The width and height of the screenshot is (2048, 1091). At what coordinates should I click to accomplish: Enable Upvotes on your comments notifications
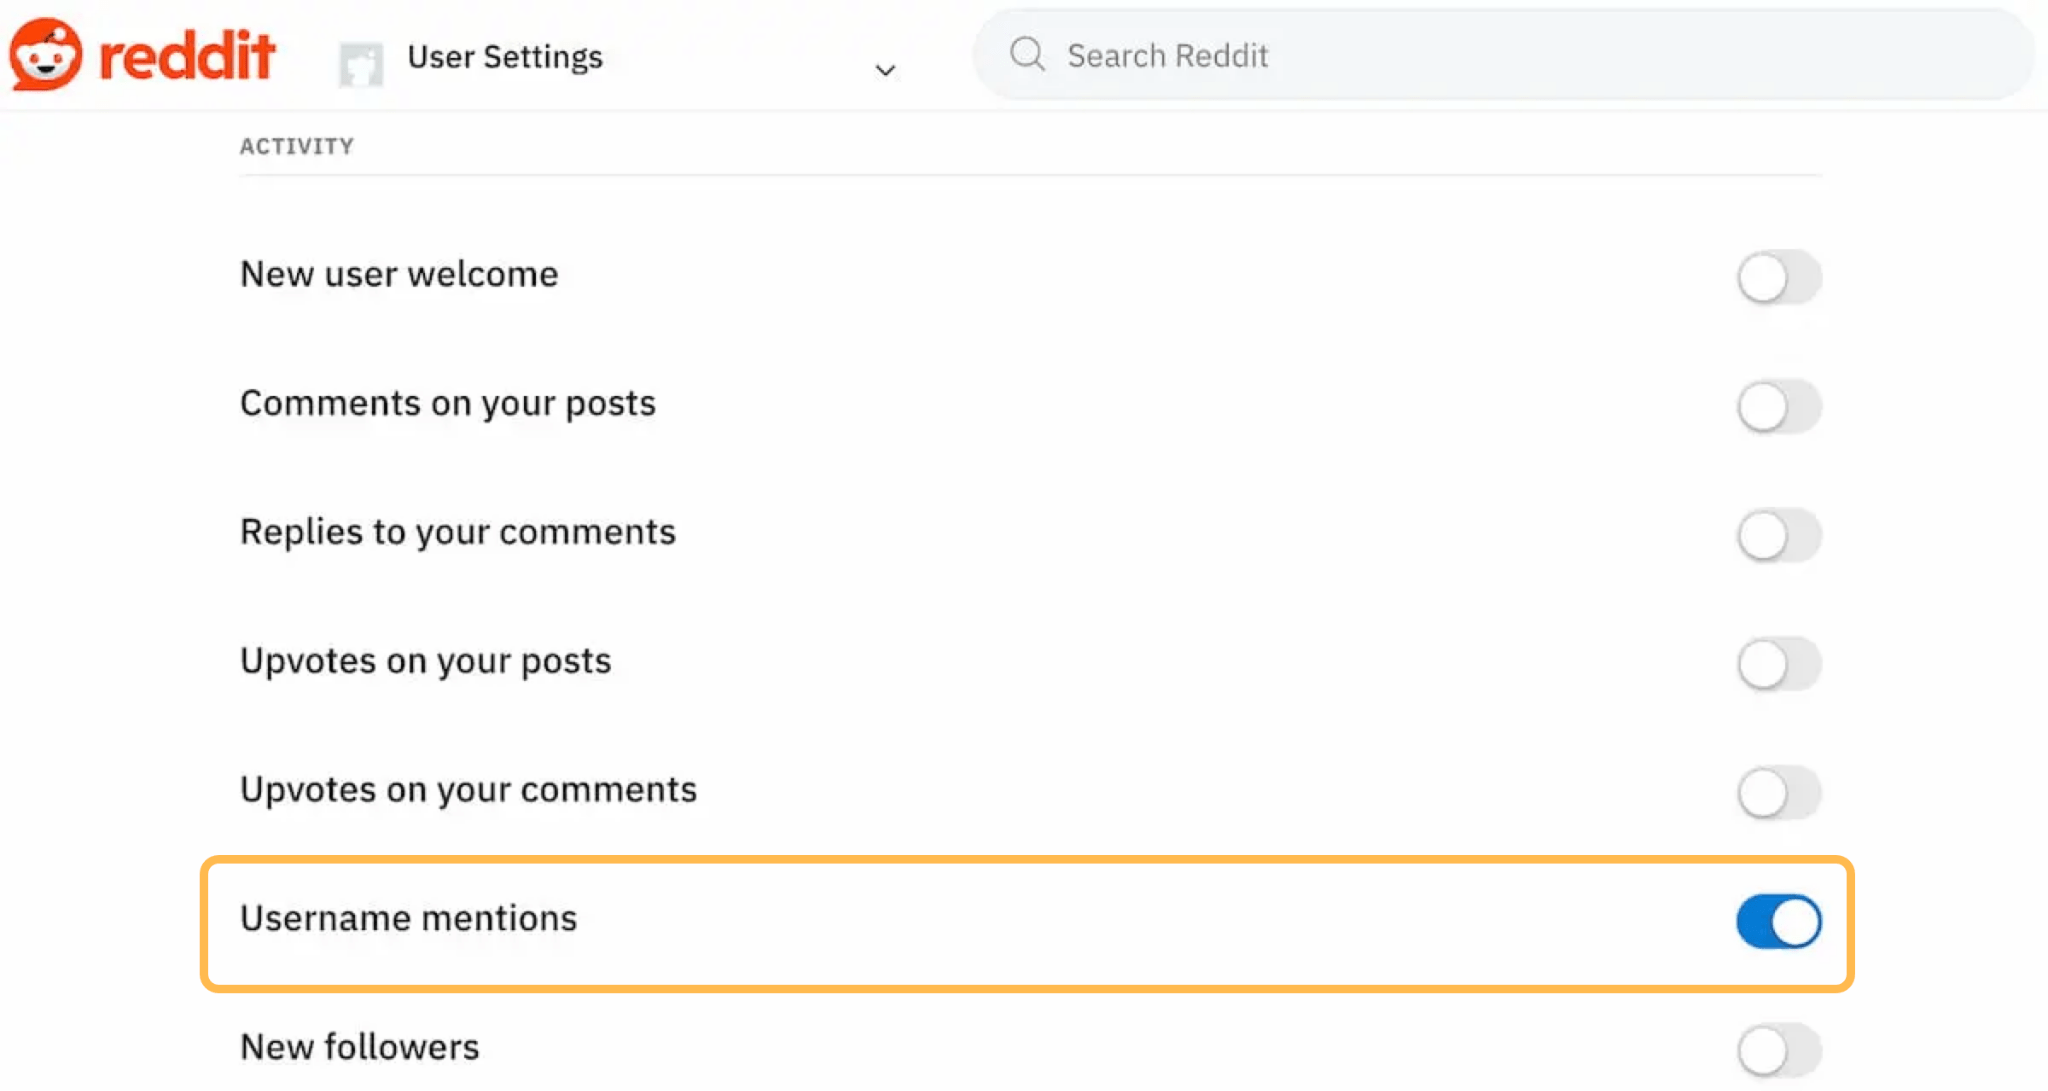point(1779,792)
